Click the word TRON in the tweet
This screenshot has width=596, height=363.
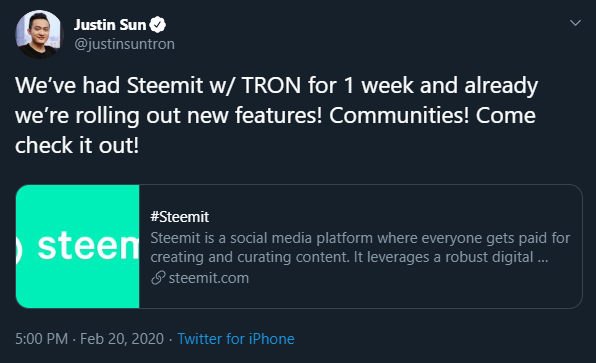point(271,85)
